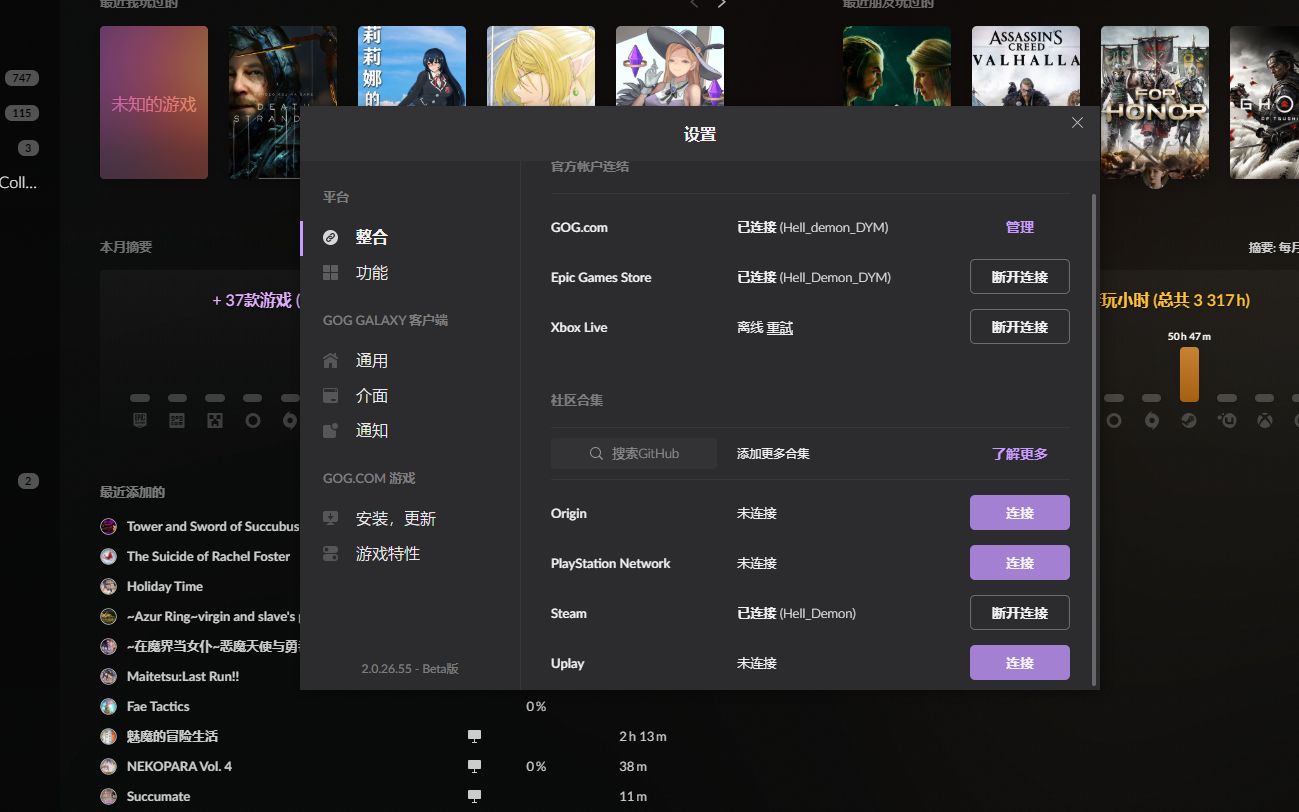
Task: Click the magnifier icon in GitHub search
Action: [596, 454]
